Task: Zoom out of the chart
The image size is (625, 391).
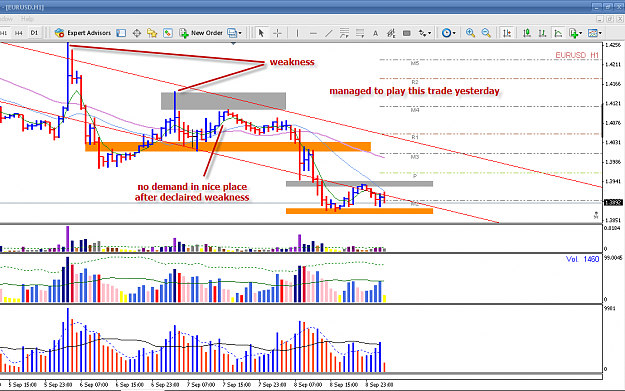Action: click(486, 33)
